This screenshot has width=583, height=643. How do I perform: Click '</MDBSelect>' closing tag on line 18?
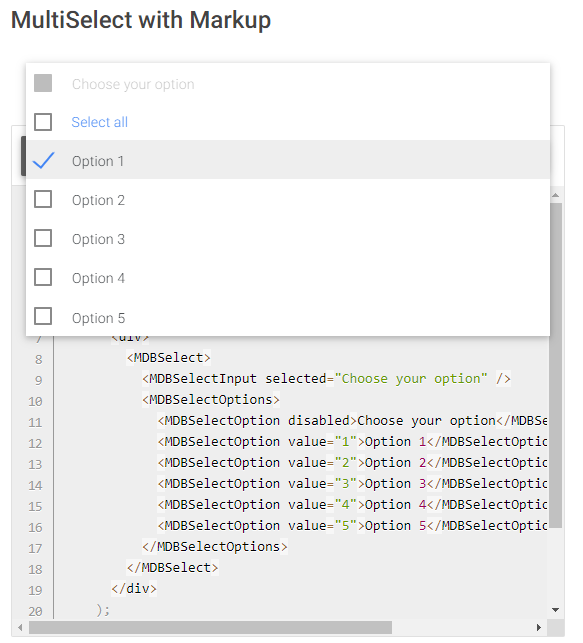tap(173, 568)
